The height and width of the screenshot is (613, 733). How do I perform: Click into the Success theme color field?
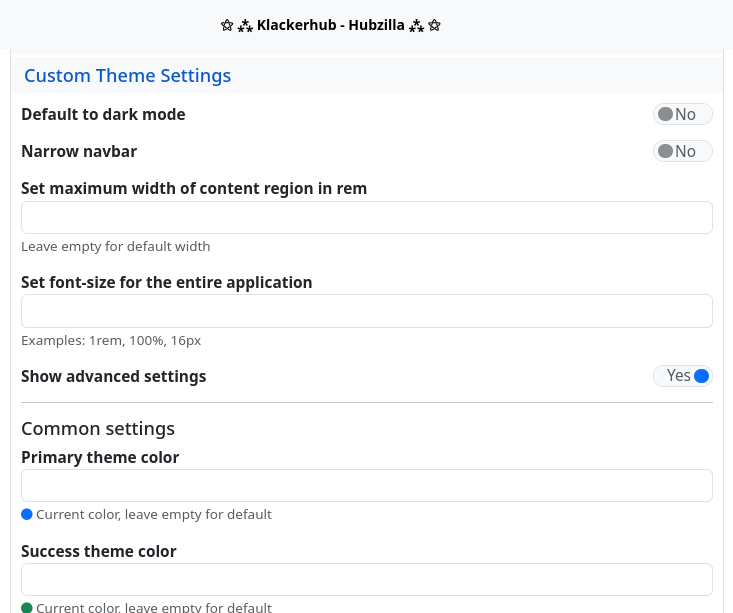click(x=366, y=579)
